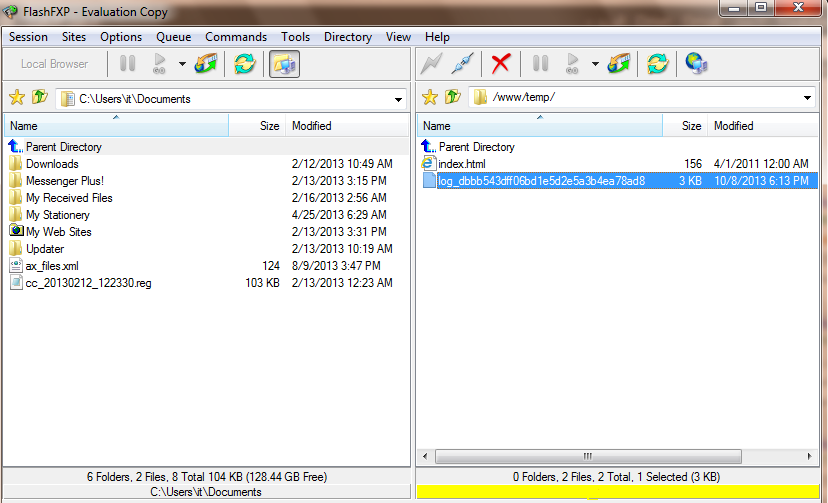828x503 pixels.
Task: Click the Local Browser button
Action: (x=55, y=64)
